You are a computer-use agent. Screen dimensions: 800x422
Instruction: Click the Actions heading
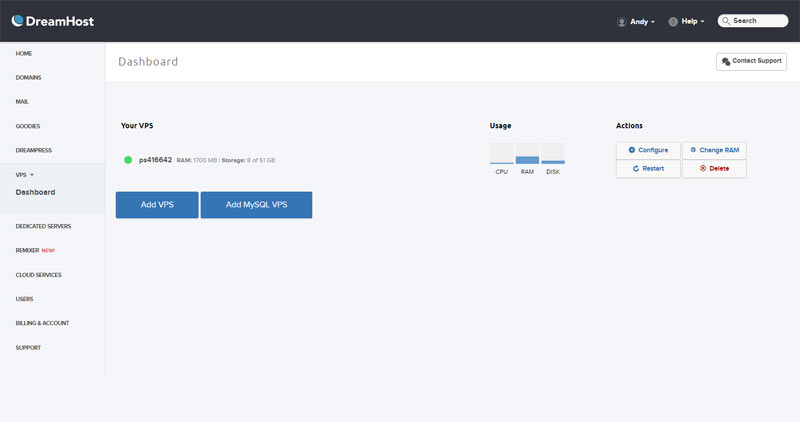point(629,126)
